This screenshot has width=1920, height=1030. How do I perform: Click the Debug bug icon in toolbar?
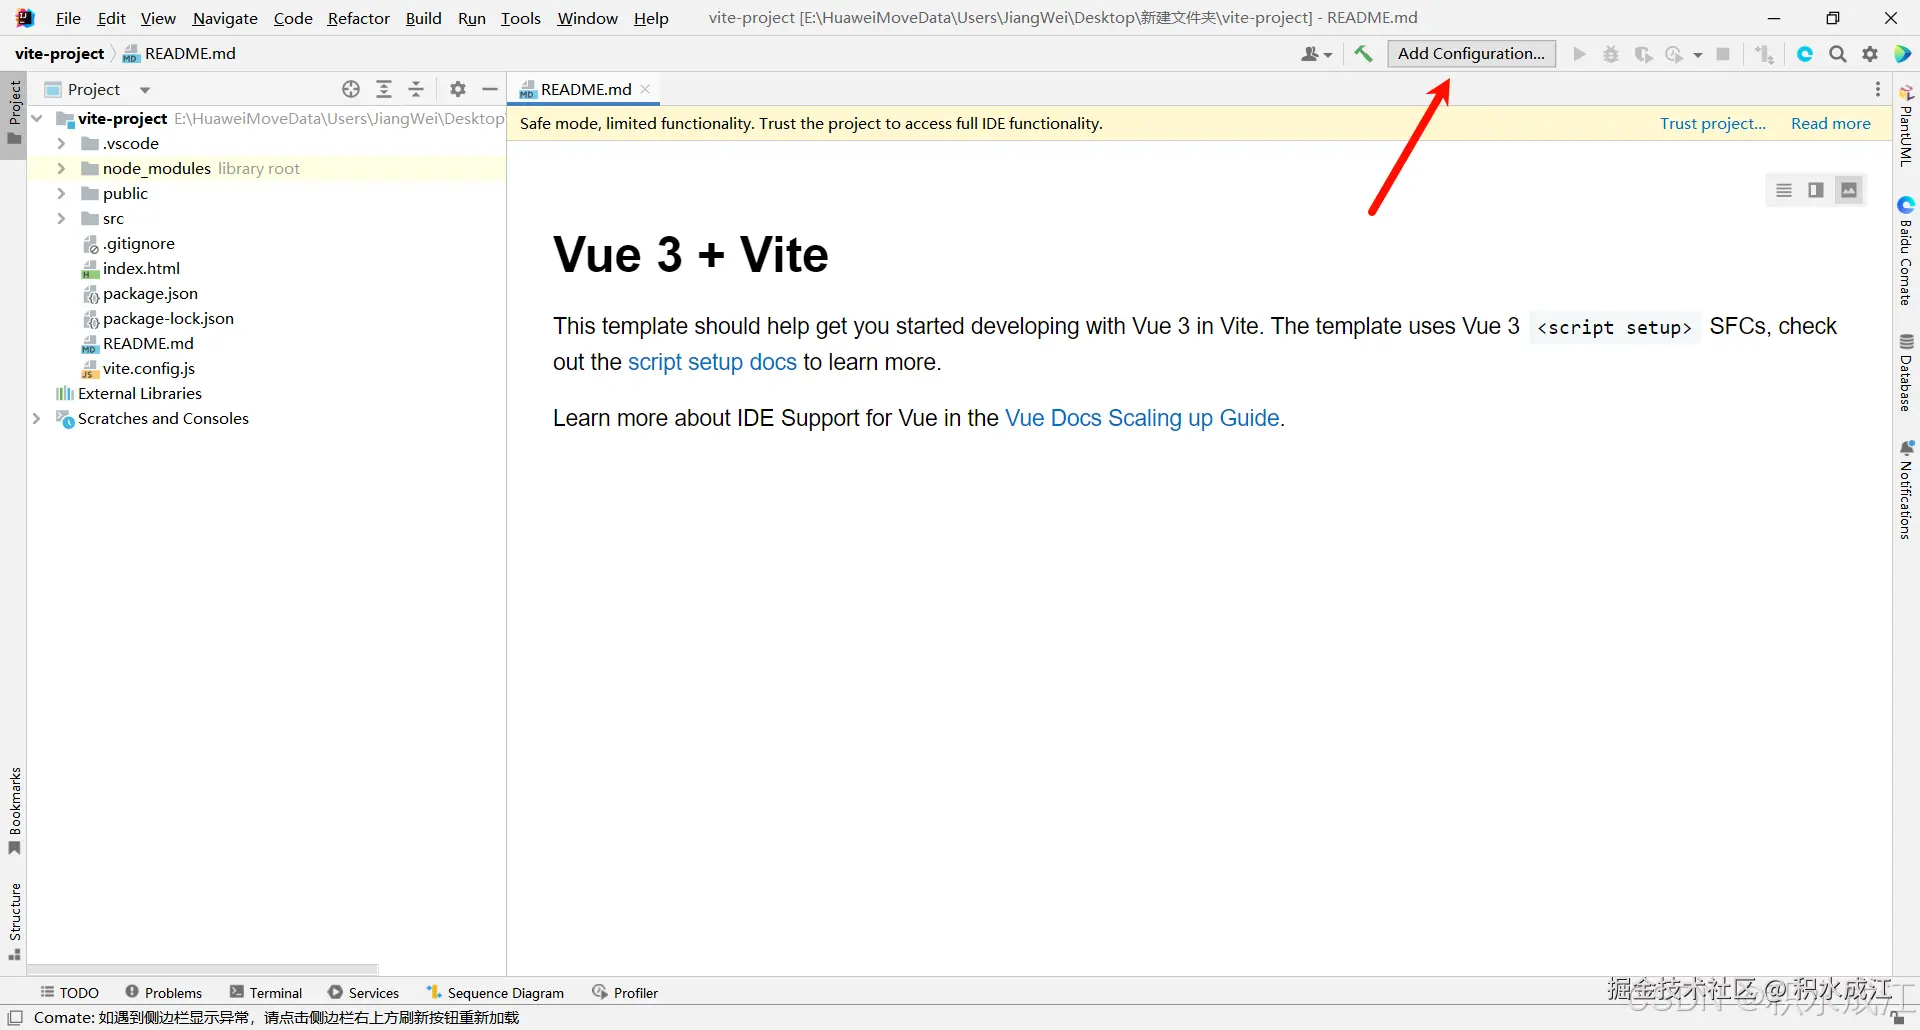pyautogui.click(x=1611, y=54)
